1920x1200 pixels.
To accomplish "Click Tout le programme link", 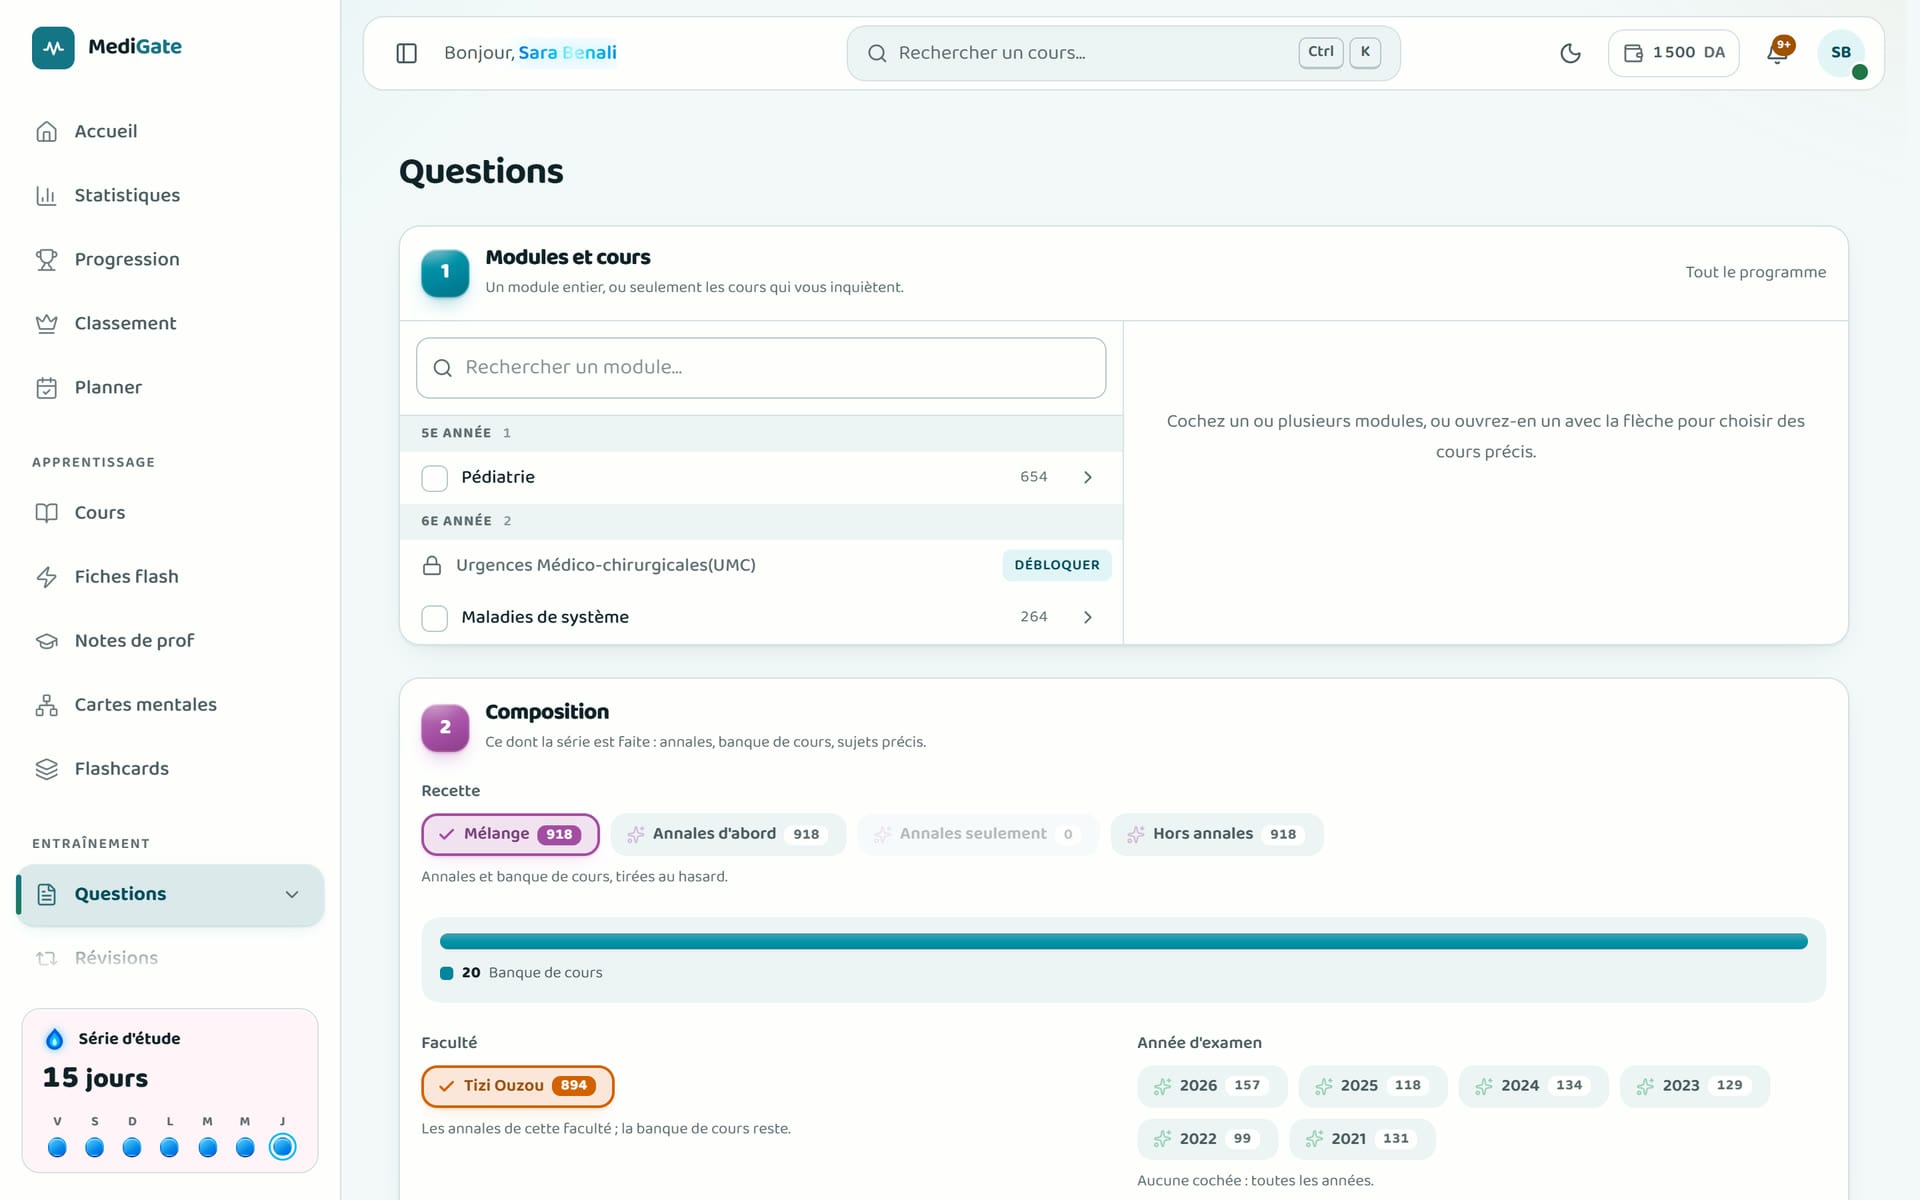I will tap(1755, 272).
